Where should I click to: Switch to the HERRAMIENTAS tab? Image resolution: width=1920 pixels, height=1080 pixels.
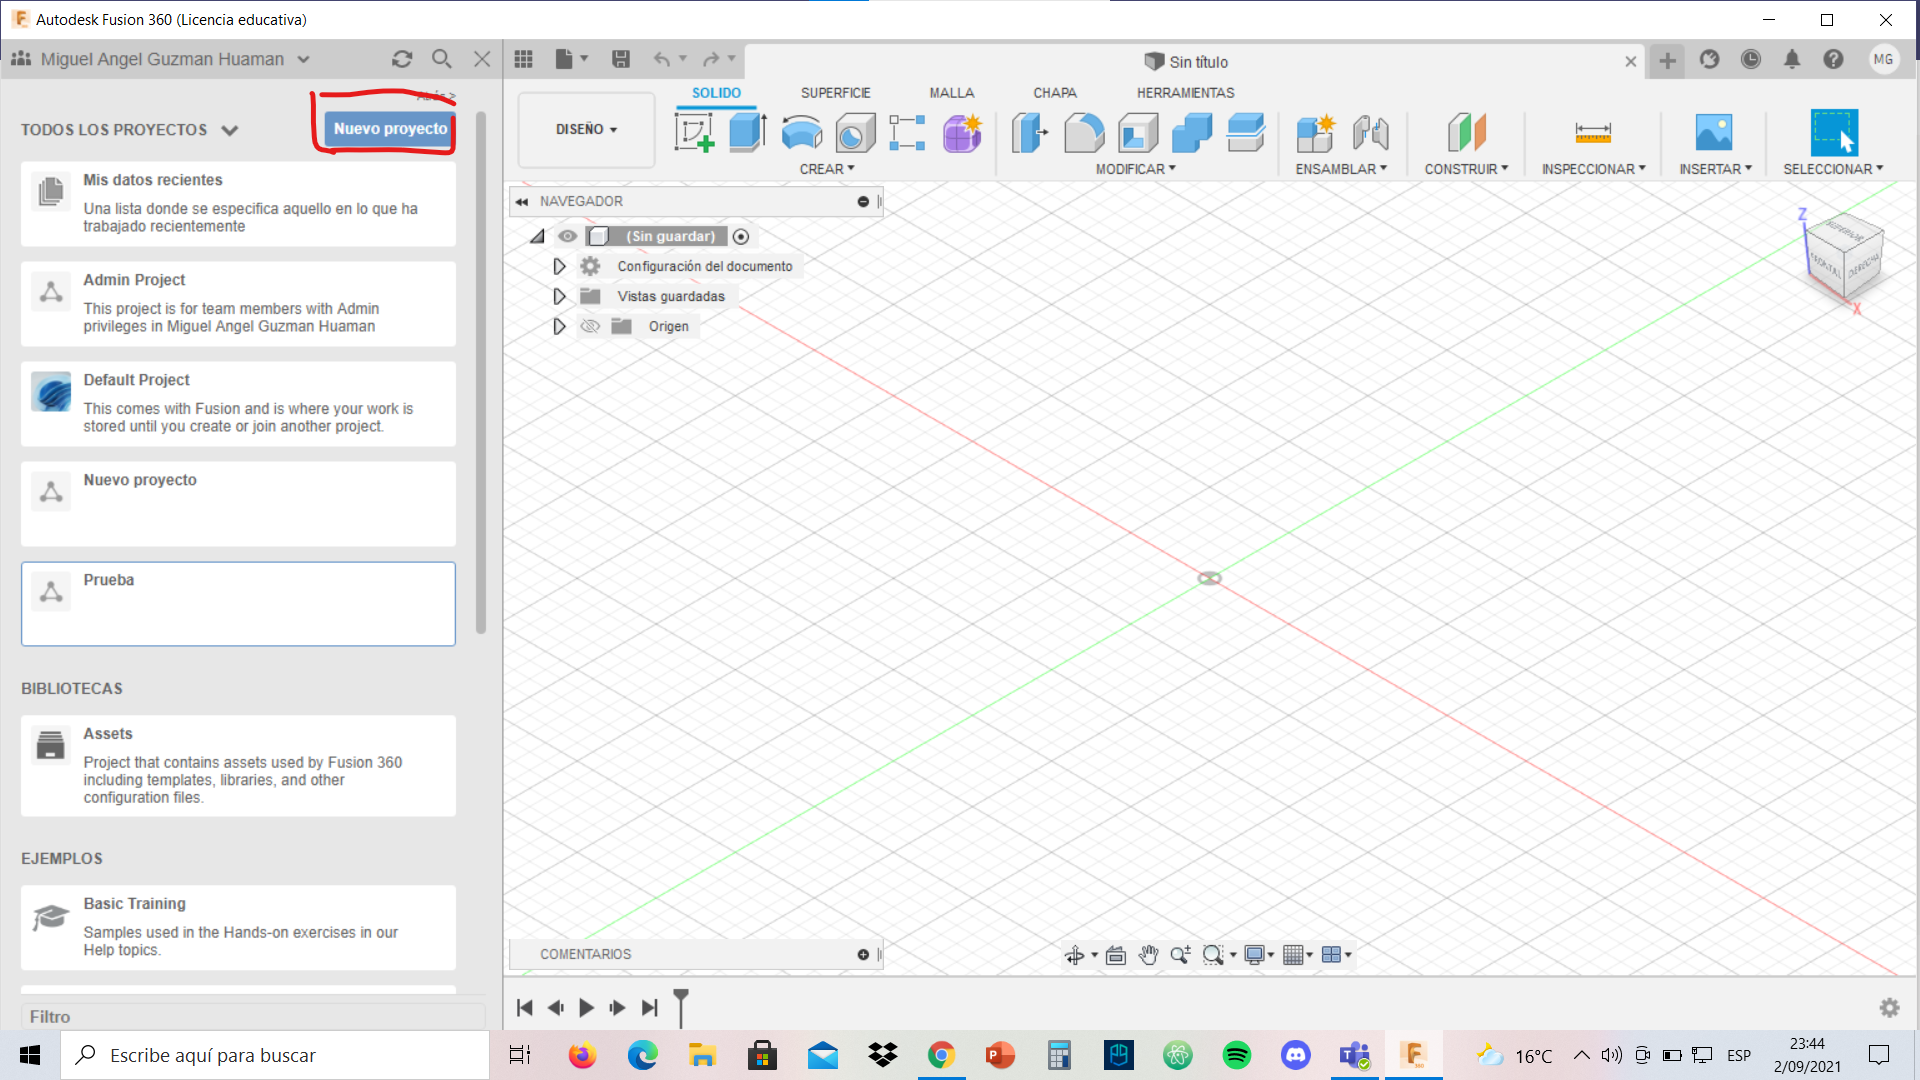click(1185, 93)
